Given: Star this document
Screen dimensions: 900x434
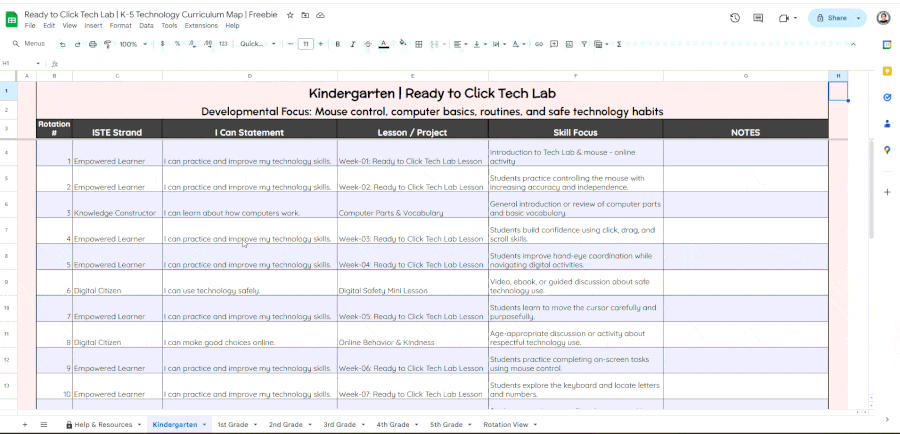Looking at the screenshot, I should 290,15.
